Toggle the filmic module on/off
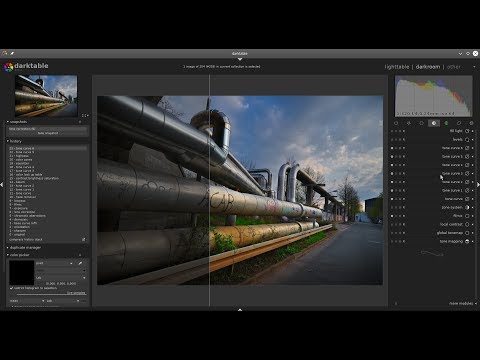This screenshot has width=480, height=360. click(x=392, y=216)
